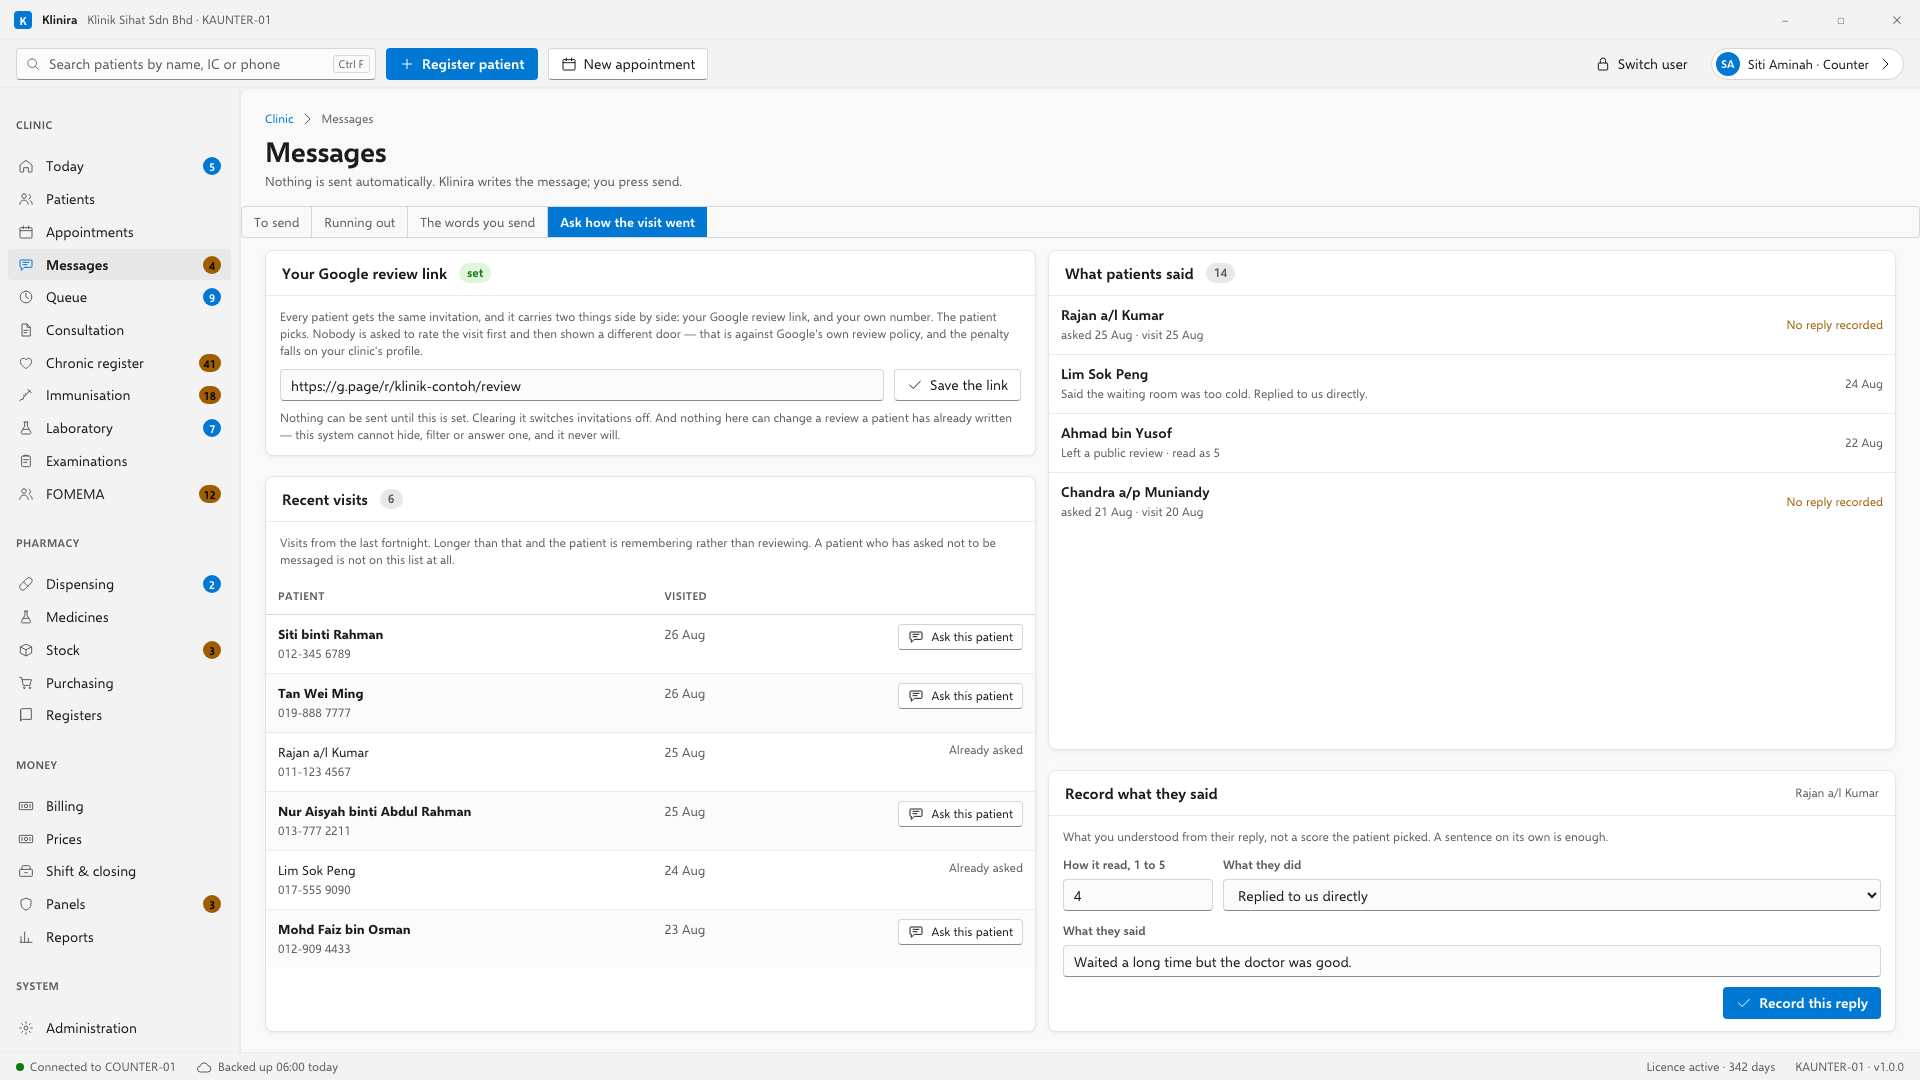Click the Laboratory flask icon
Viewport: 1920px width, 1080px height.
click(x=26, y=428)
